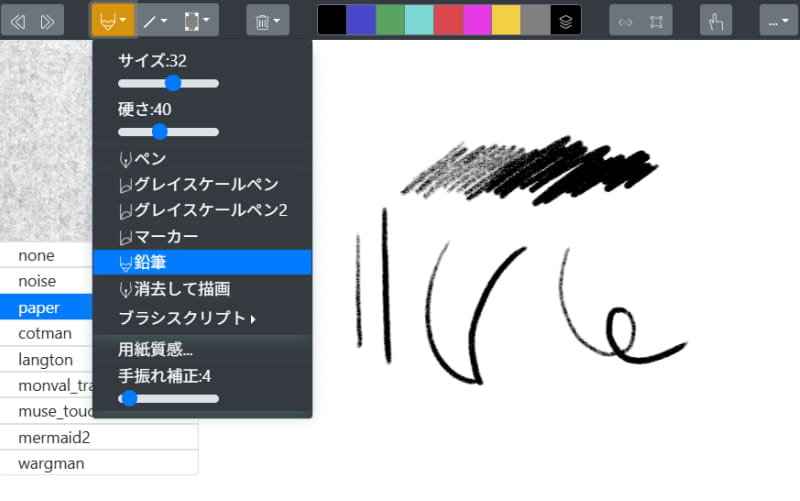Select the muse_touch texture in list
800x501 pixels.
pos(46,411)
